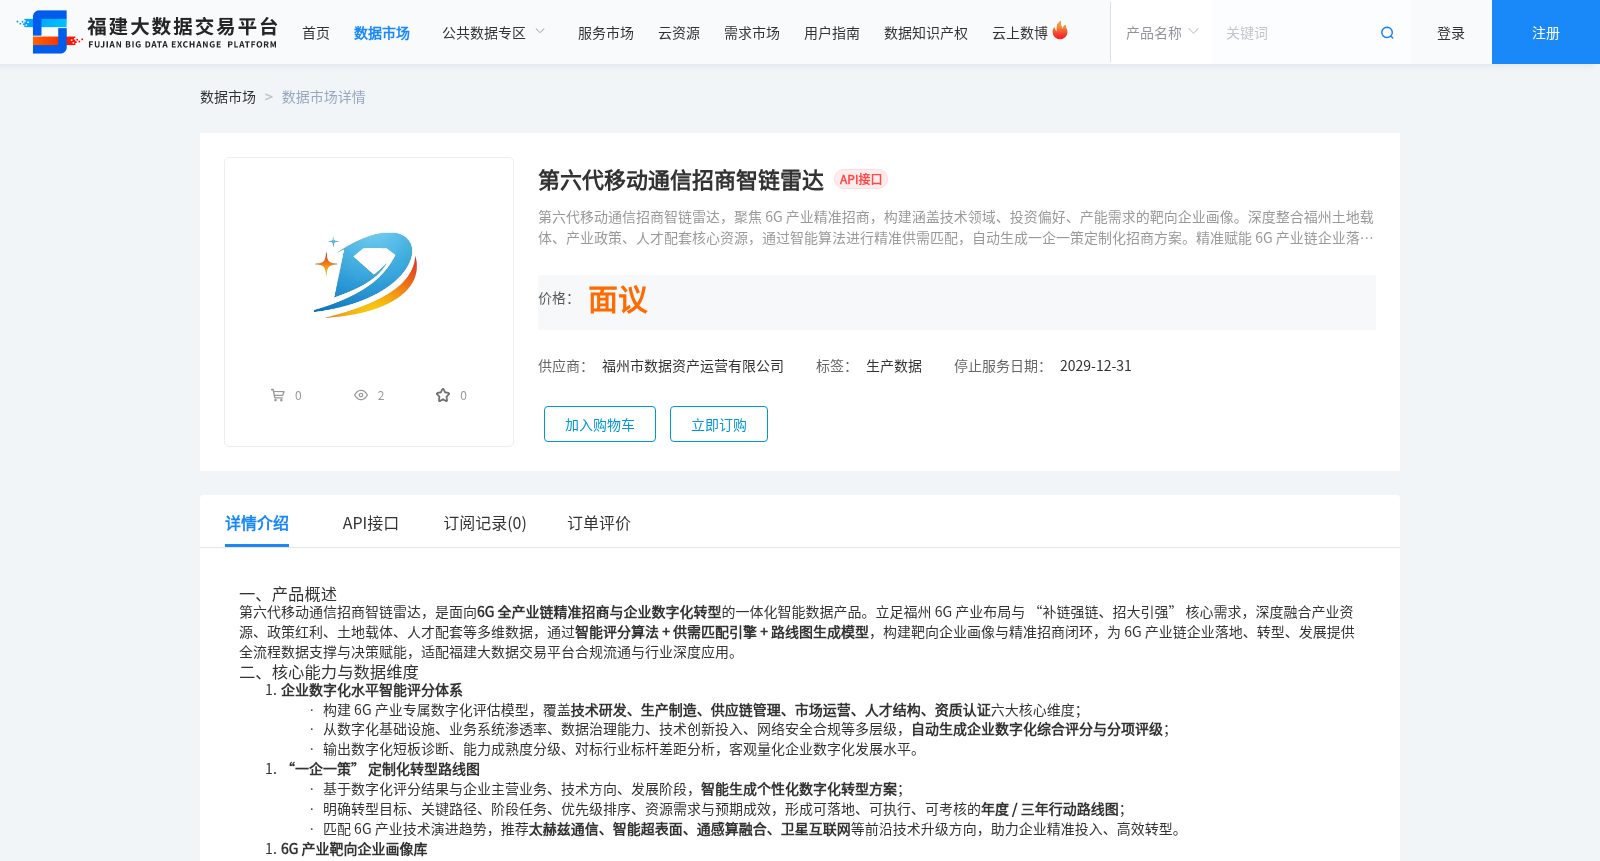The image size is (1600, 861).
Task: Switch to the 详情介绍 tab
Action: 257,523
